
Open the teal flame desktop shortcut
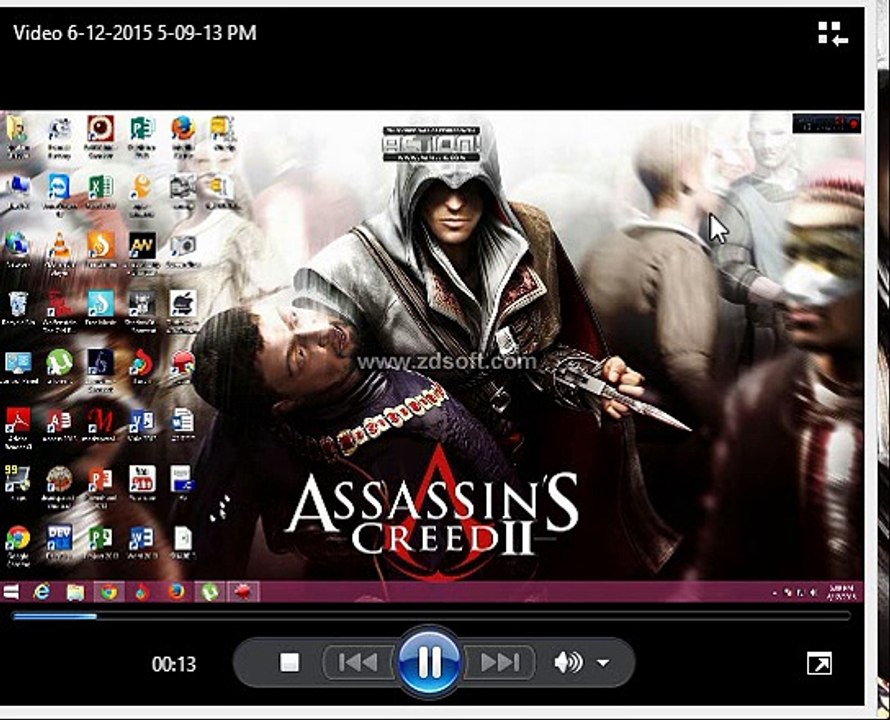[x=100, y=308]
